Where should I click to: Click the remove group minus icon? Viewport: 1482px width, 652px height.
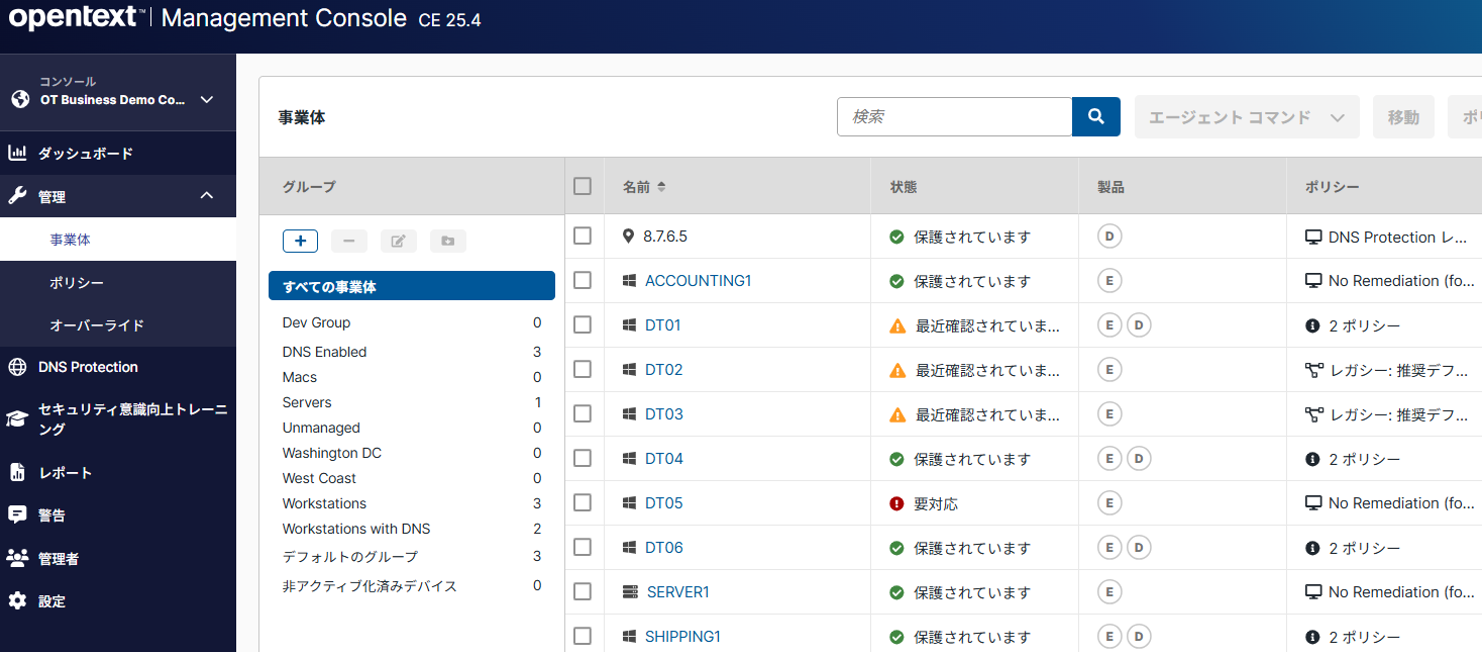349,241
